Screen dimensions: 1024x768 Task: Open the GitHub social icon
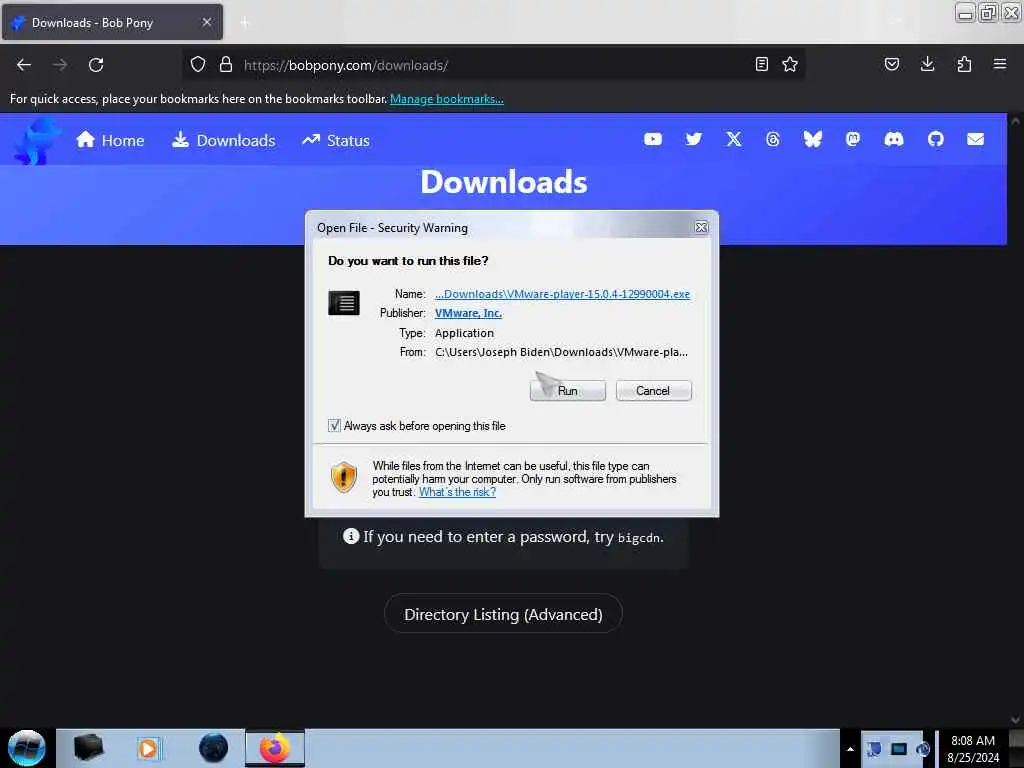pyautogui.click(x=936, y=140)
